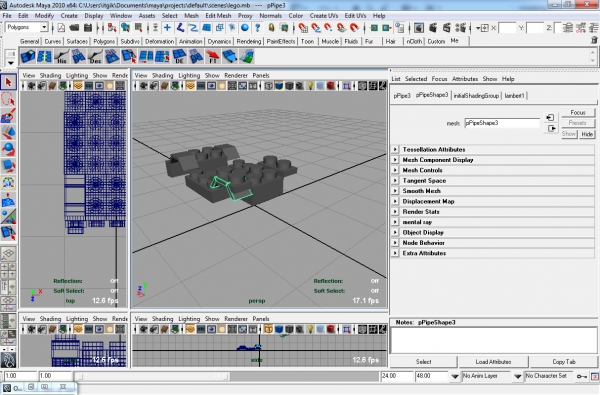Click the single perspective layout icon
The height and width of the screenshot is (395, 600).
[x=8, y=254]
